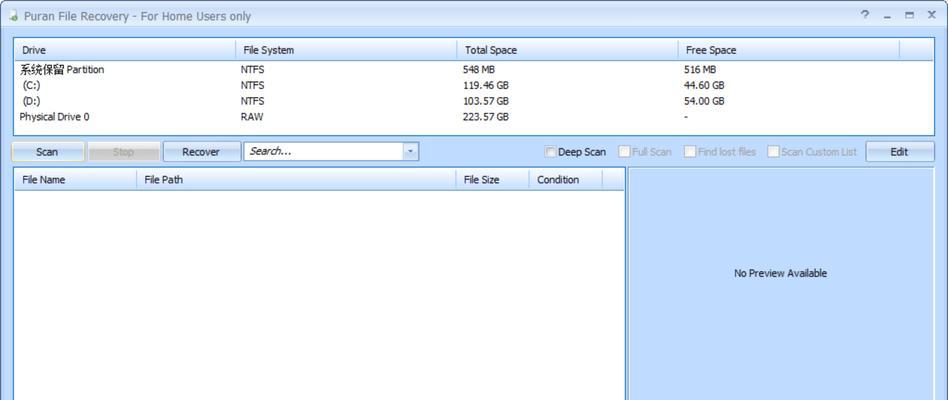Screen dimensions: 948x400
Task: Start a scan with the Scan button
Action: 47,152
